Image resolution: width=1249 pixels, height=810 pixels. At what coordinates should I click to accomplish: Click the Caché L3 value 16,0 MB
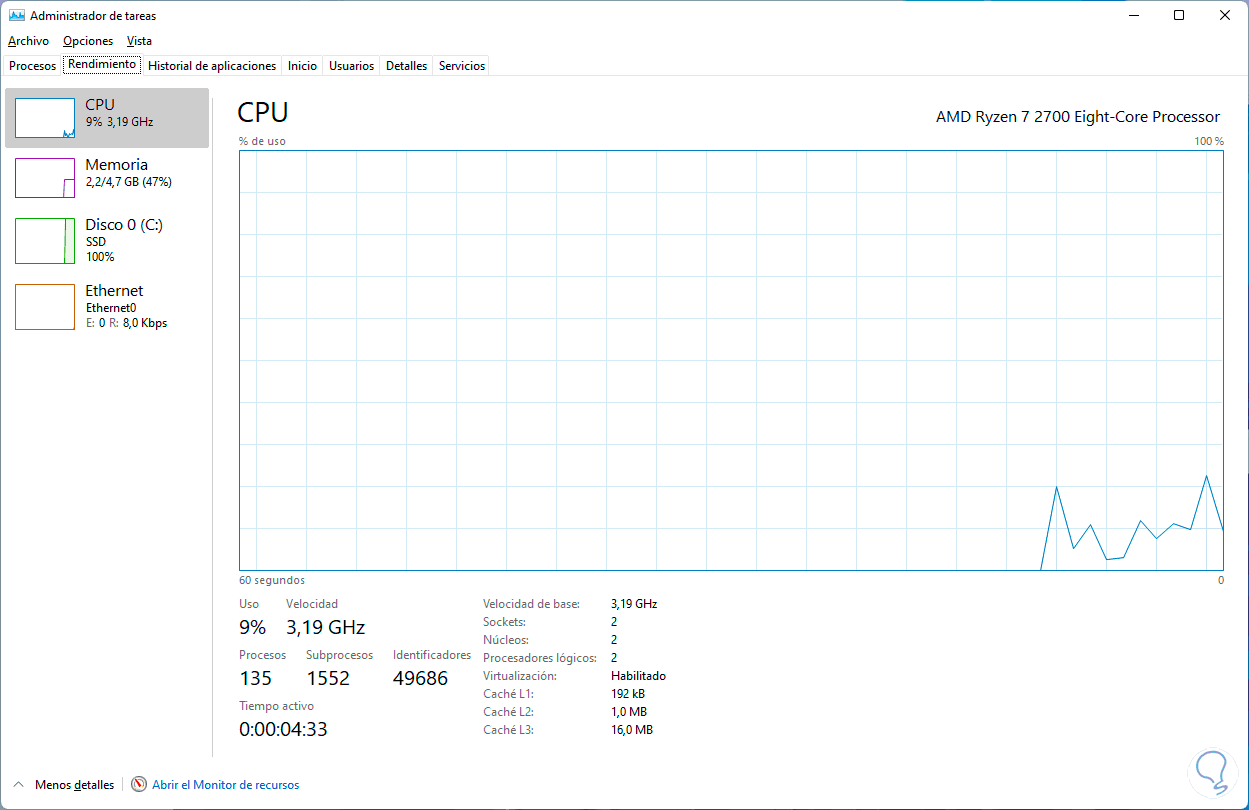(632, 730)
